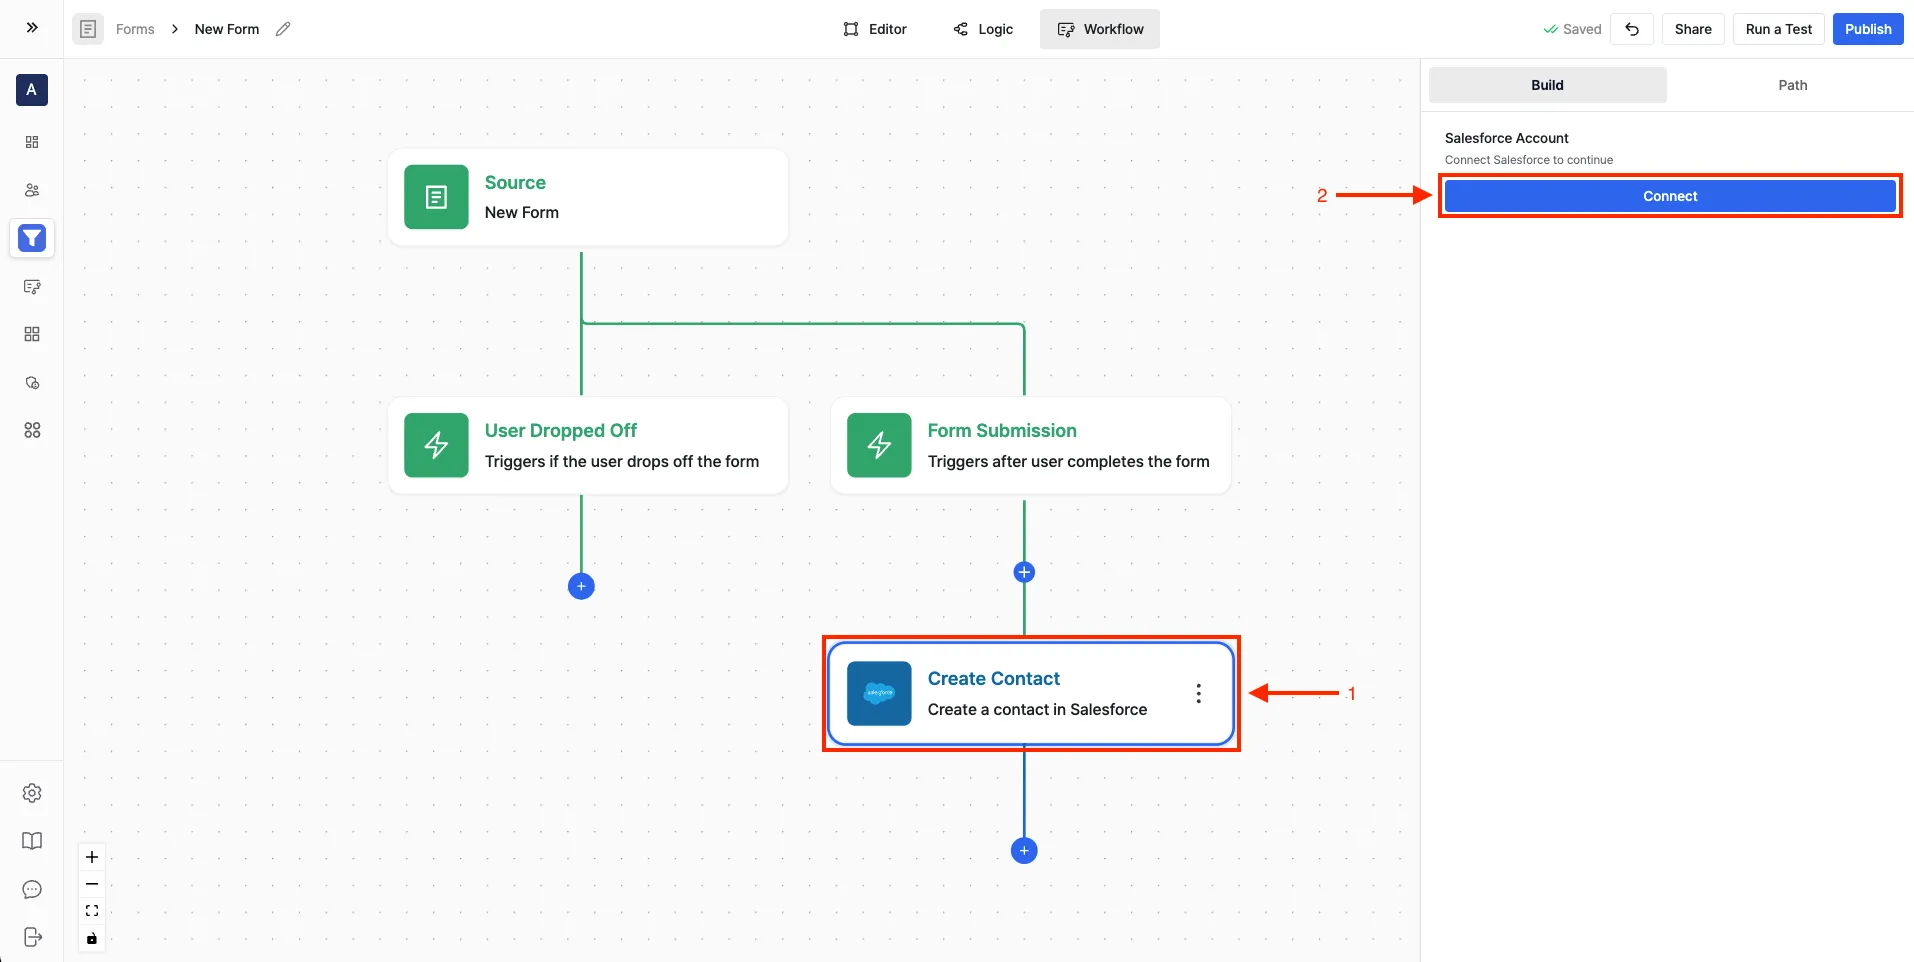The height and width of the screenshot is (962, 1914).
Task: Switch to the Editor view
Action: point(875,29)
